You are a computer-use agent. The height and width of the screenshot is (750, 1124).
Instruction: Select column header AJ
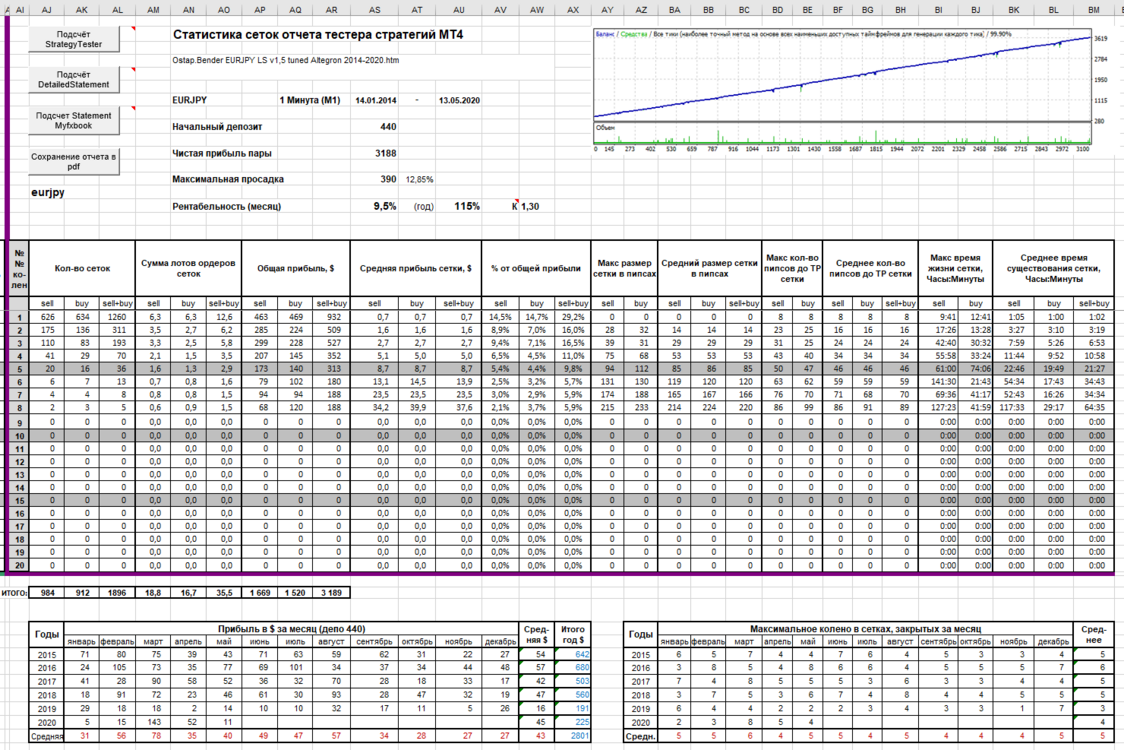pyautogui.click(x=47, y=10)
